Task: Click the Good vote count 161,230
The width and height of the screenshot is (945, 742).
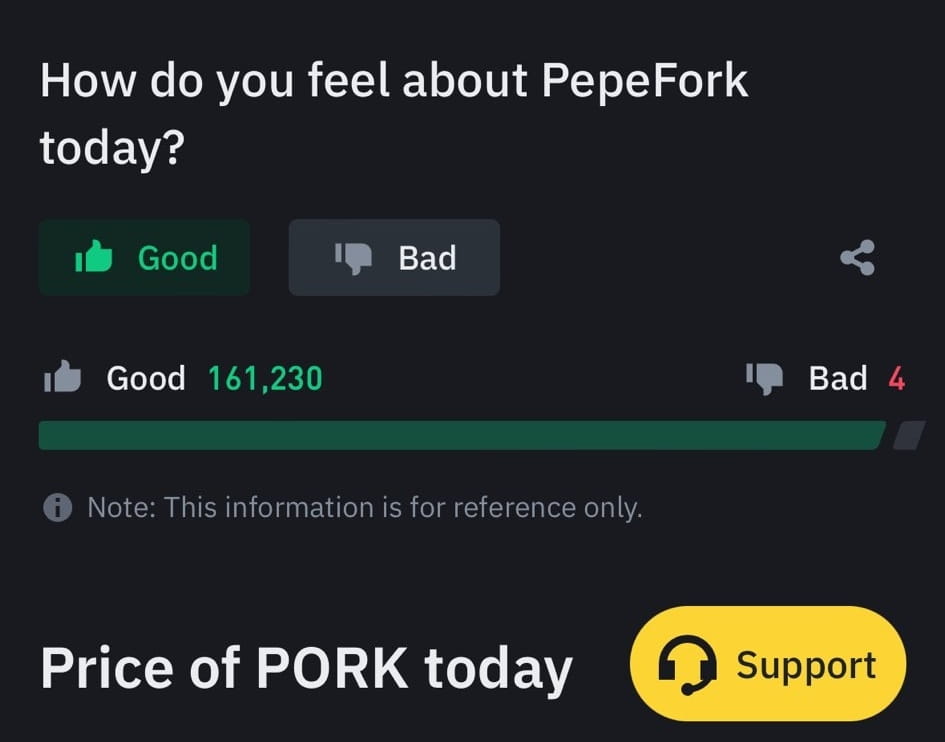Action: click(x=265, y=378)
